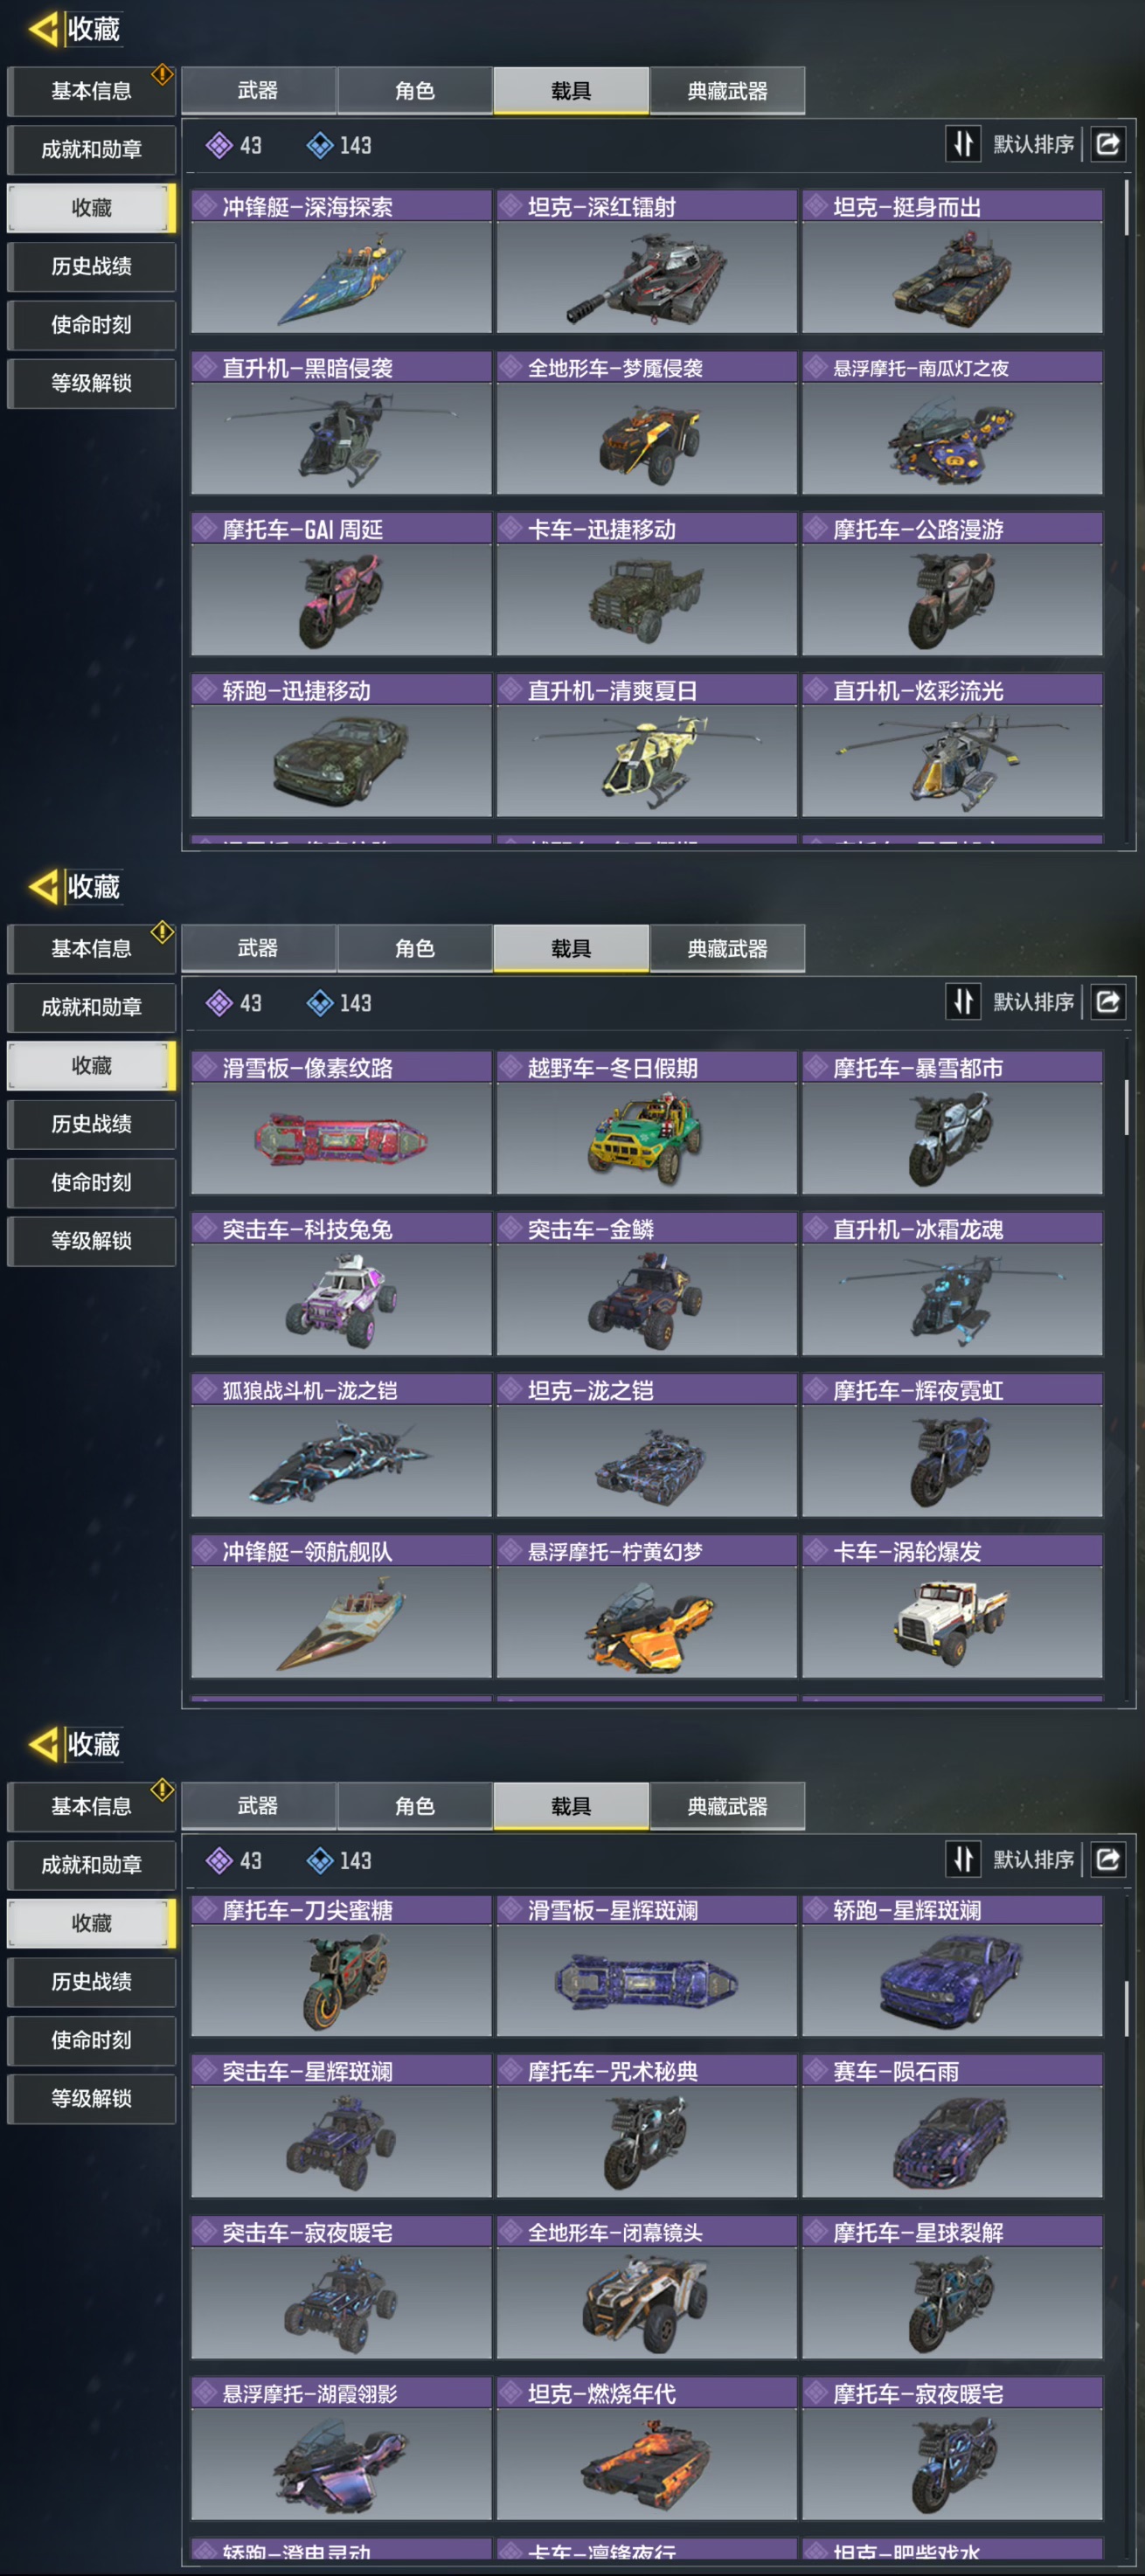This screenshot has width=1145, height=2576.
Task: Click 使命时刻 button beside 突击车-星辉斑斓 card
Action: (91, 2040)
